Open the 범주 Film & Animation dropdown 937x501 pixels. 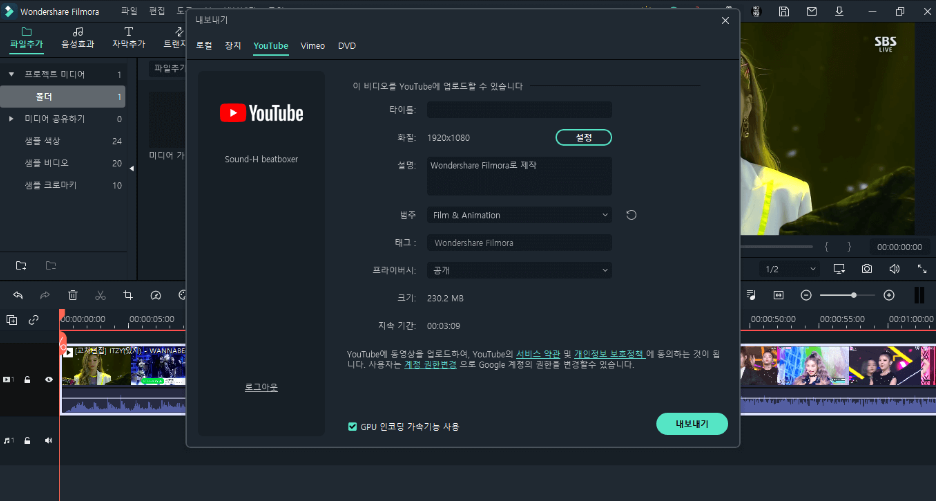519,215
